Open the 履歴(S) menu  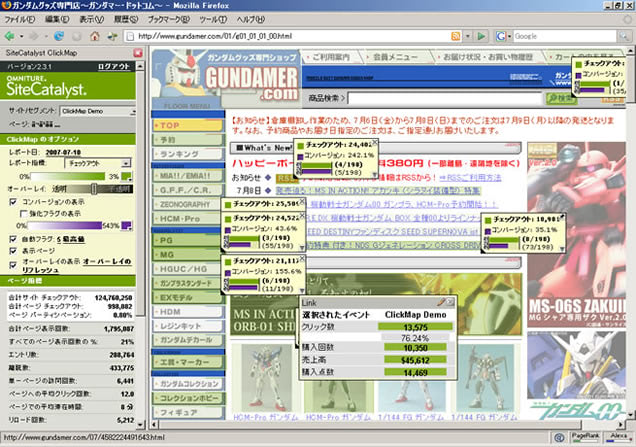pos(126,19)
